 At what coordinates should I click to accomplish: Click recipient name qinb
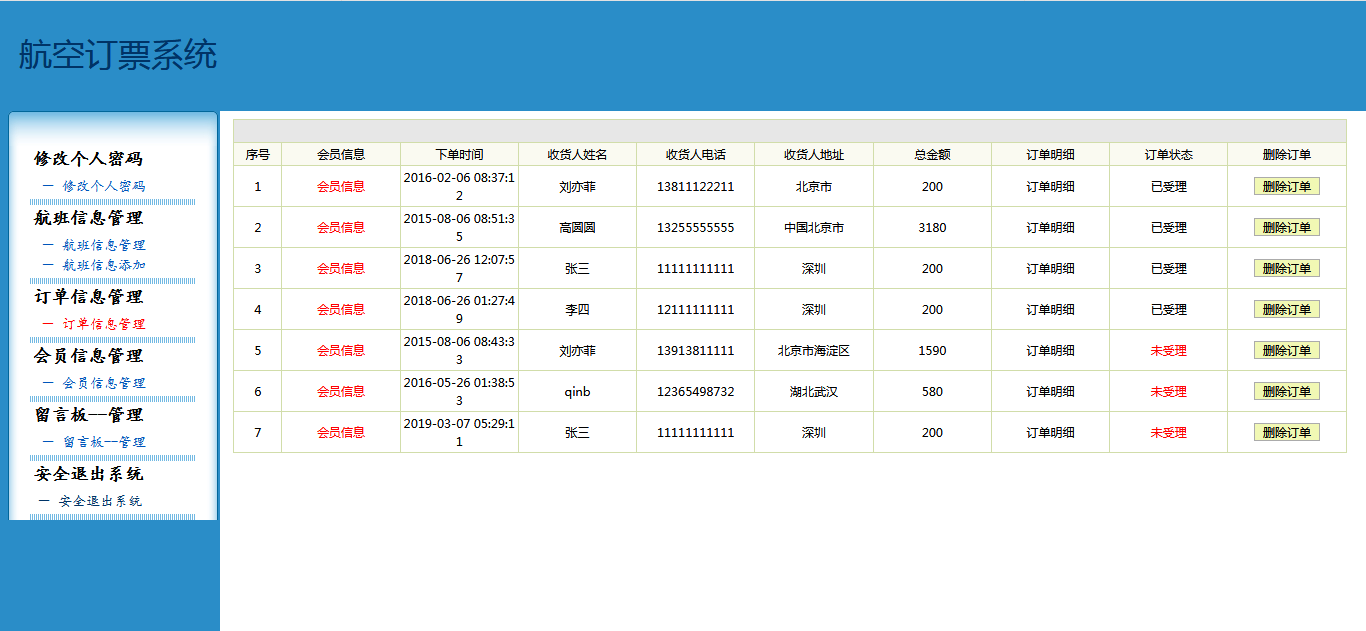pyautogui.click(x=577, y=392)
